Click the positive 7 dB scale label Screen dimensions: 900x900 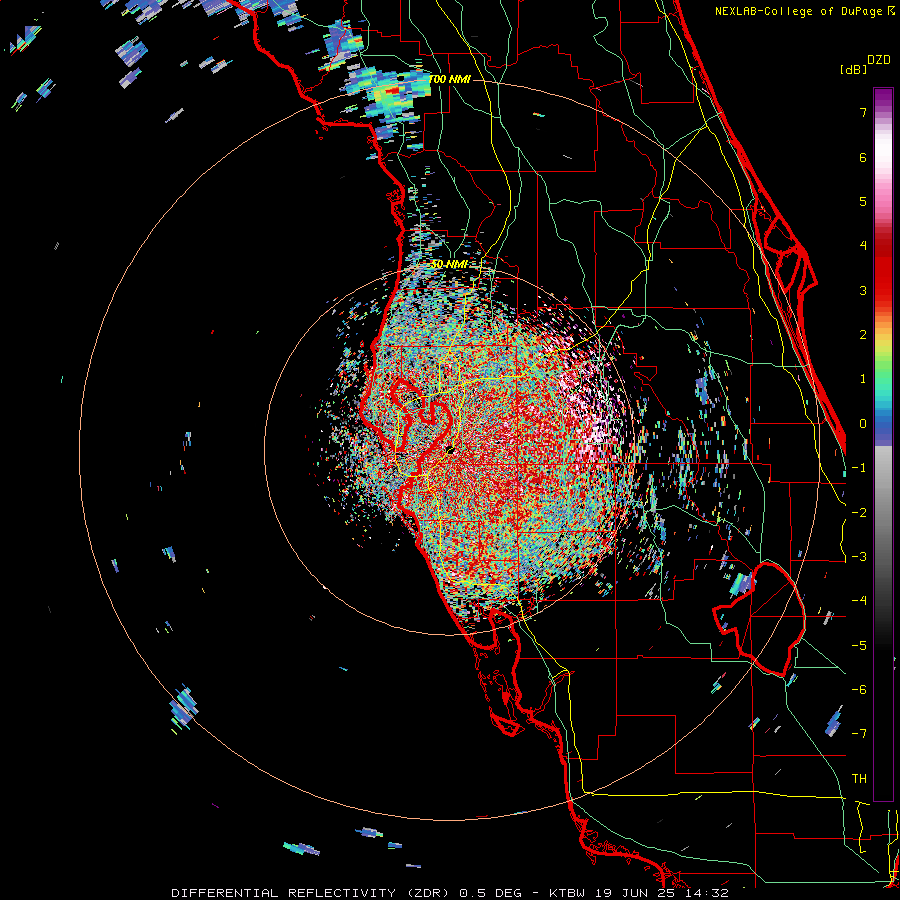click(863, 112)
